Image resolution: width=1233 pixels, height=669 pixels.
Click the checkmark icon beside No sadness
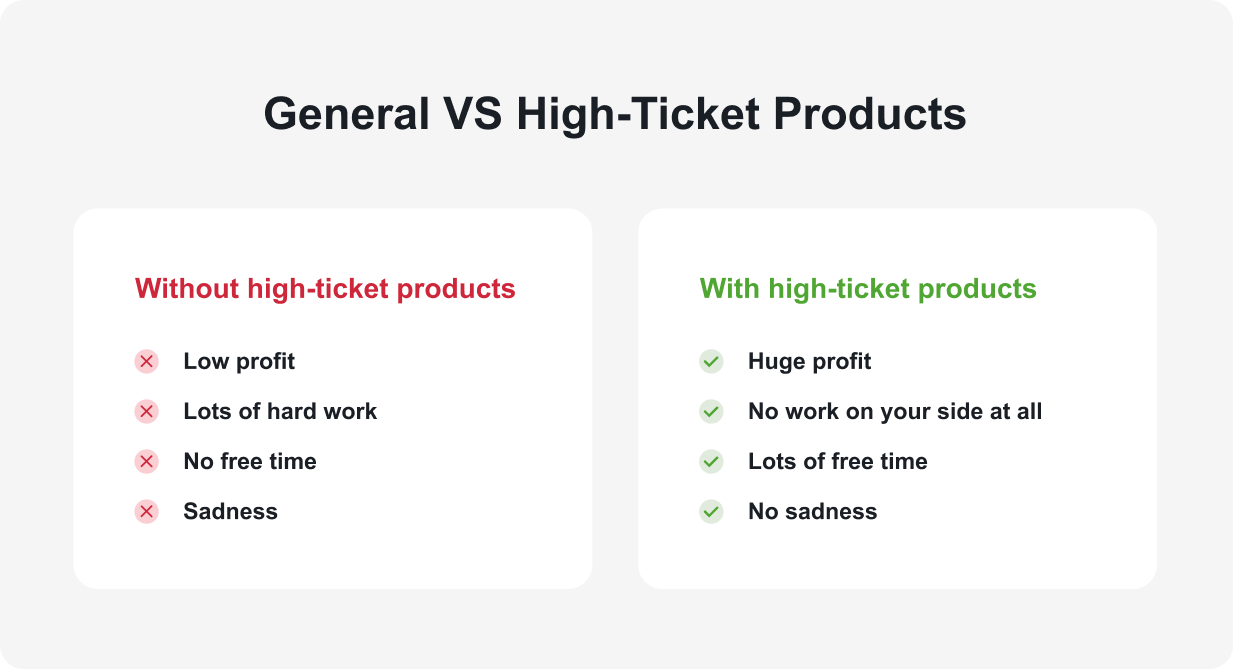click(711, 511)
